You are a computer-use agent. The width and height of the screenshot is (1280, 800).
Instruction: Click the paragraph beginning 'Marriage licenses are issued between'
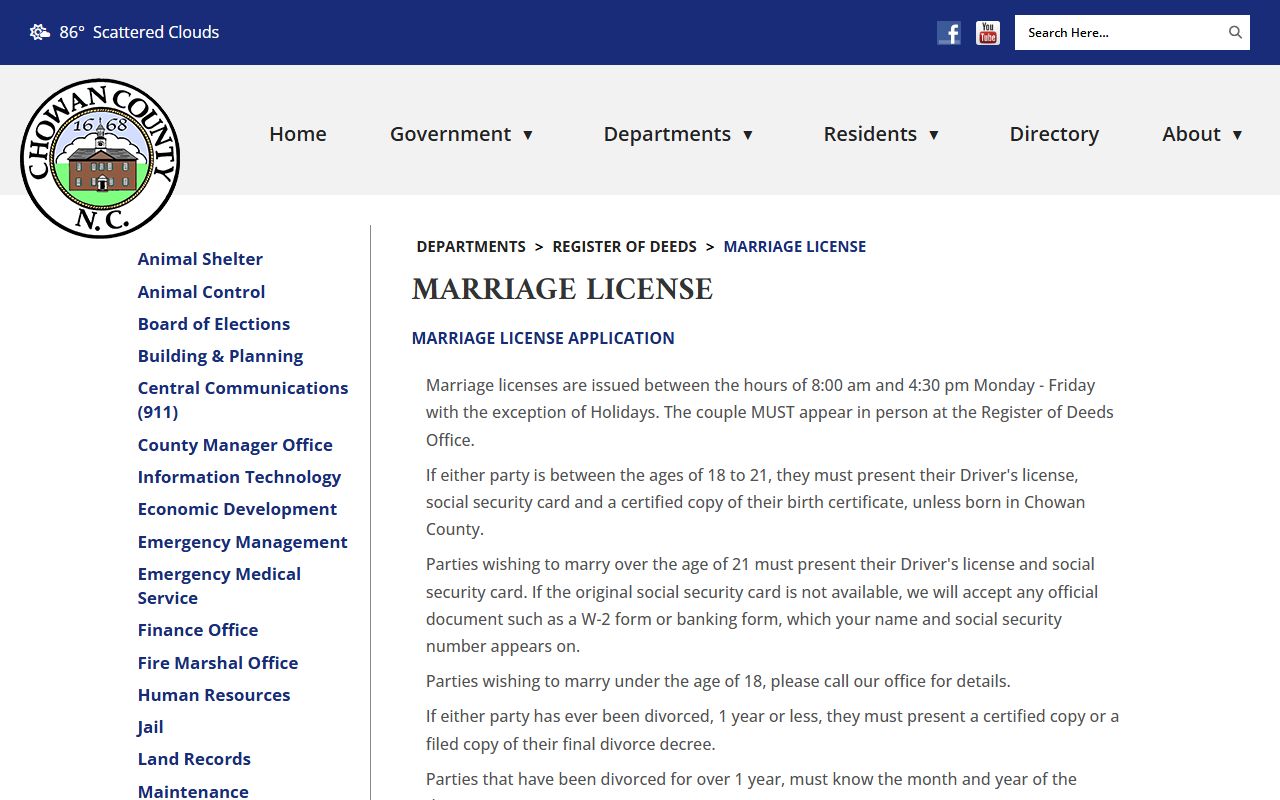(x=770, y=412)
